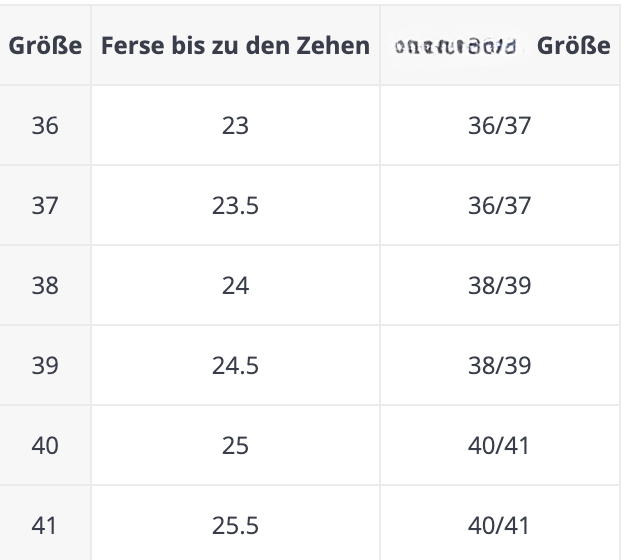Click size 41 row label
Image resolution: width=626 pixels, height=560 pixels.
pyautogui.click(x=44, y=525)
